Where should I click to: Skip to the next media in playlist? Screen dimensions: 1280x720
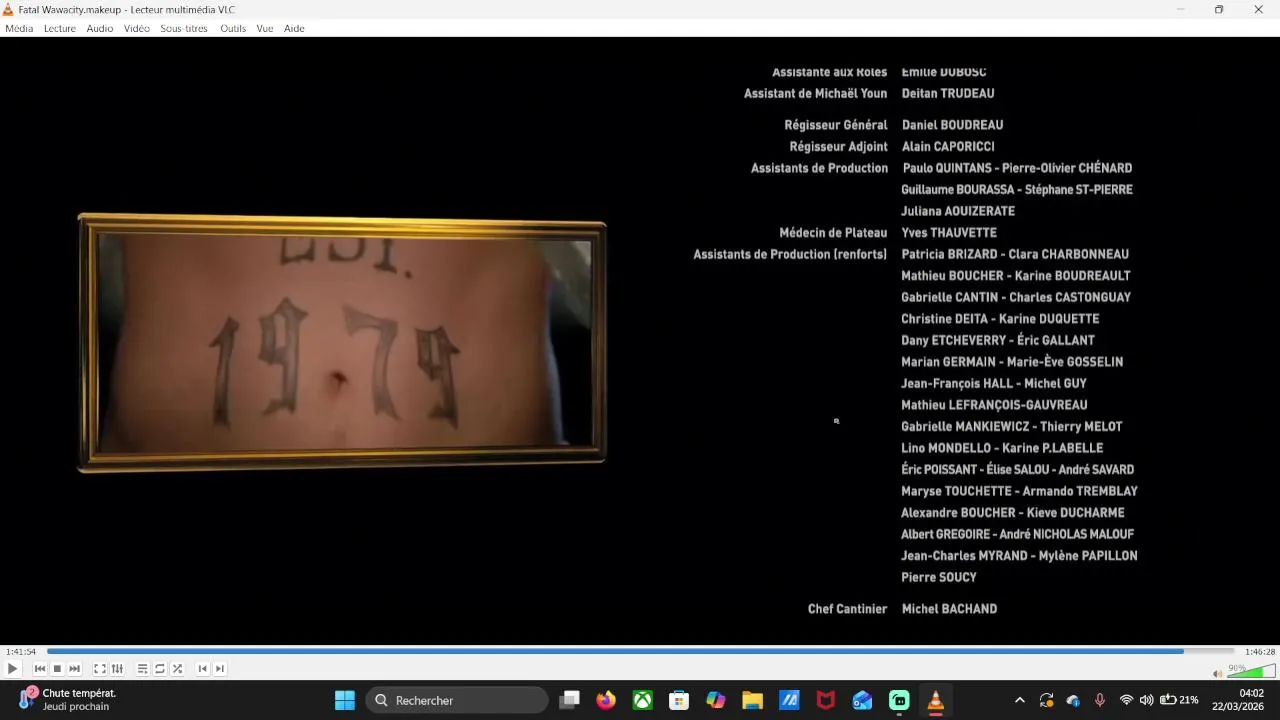click(75, 669)
